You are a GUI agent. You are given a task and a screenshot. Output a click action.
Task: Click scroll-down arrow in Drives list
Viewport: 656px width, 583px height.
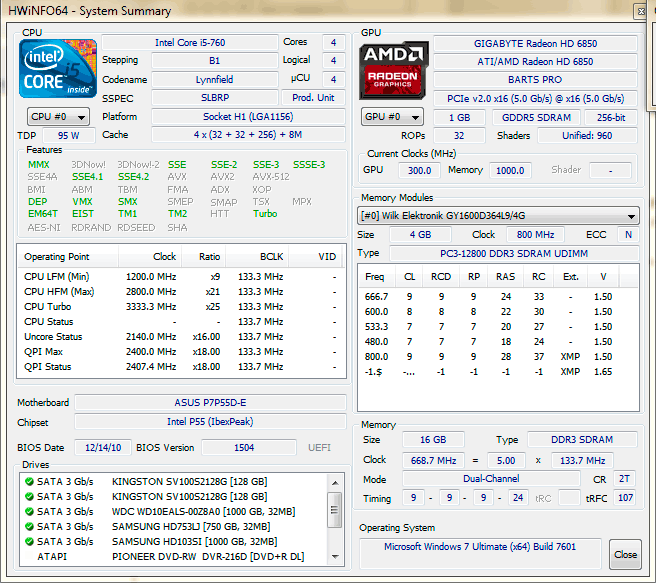[x=335, y=557]
